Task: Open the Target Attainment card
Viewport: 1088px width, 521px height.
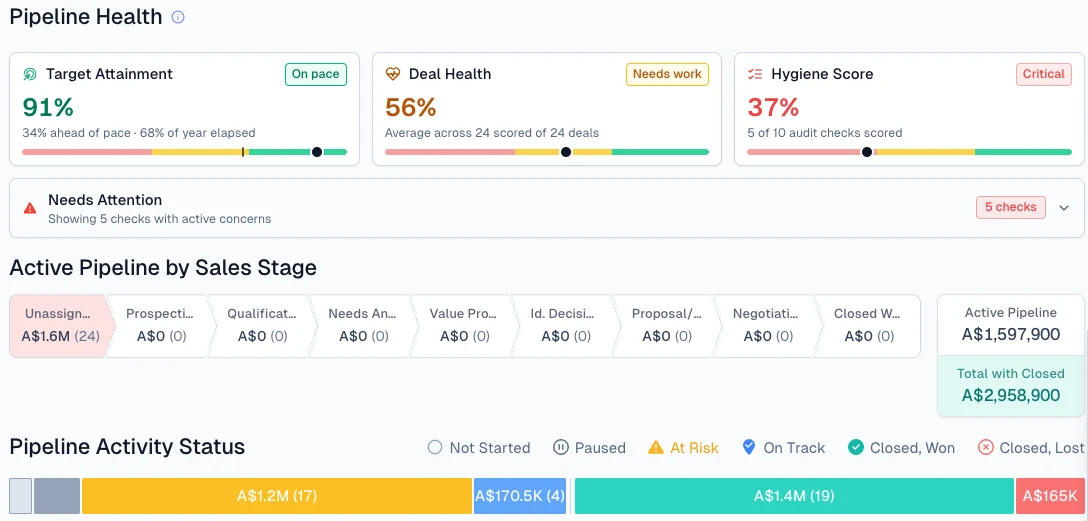Action: pyautogui.click(x=185, y=109)
